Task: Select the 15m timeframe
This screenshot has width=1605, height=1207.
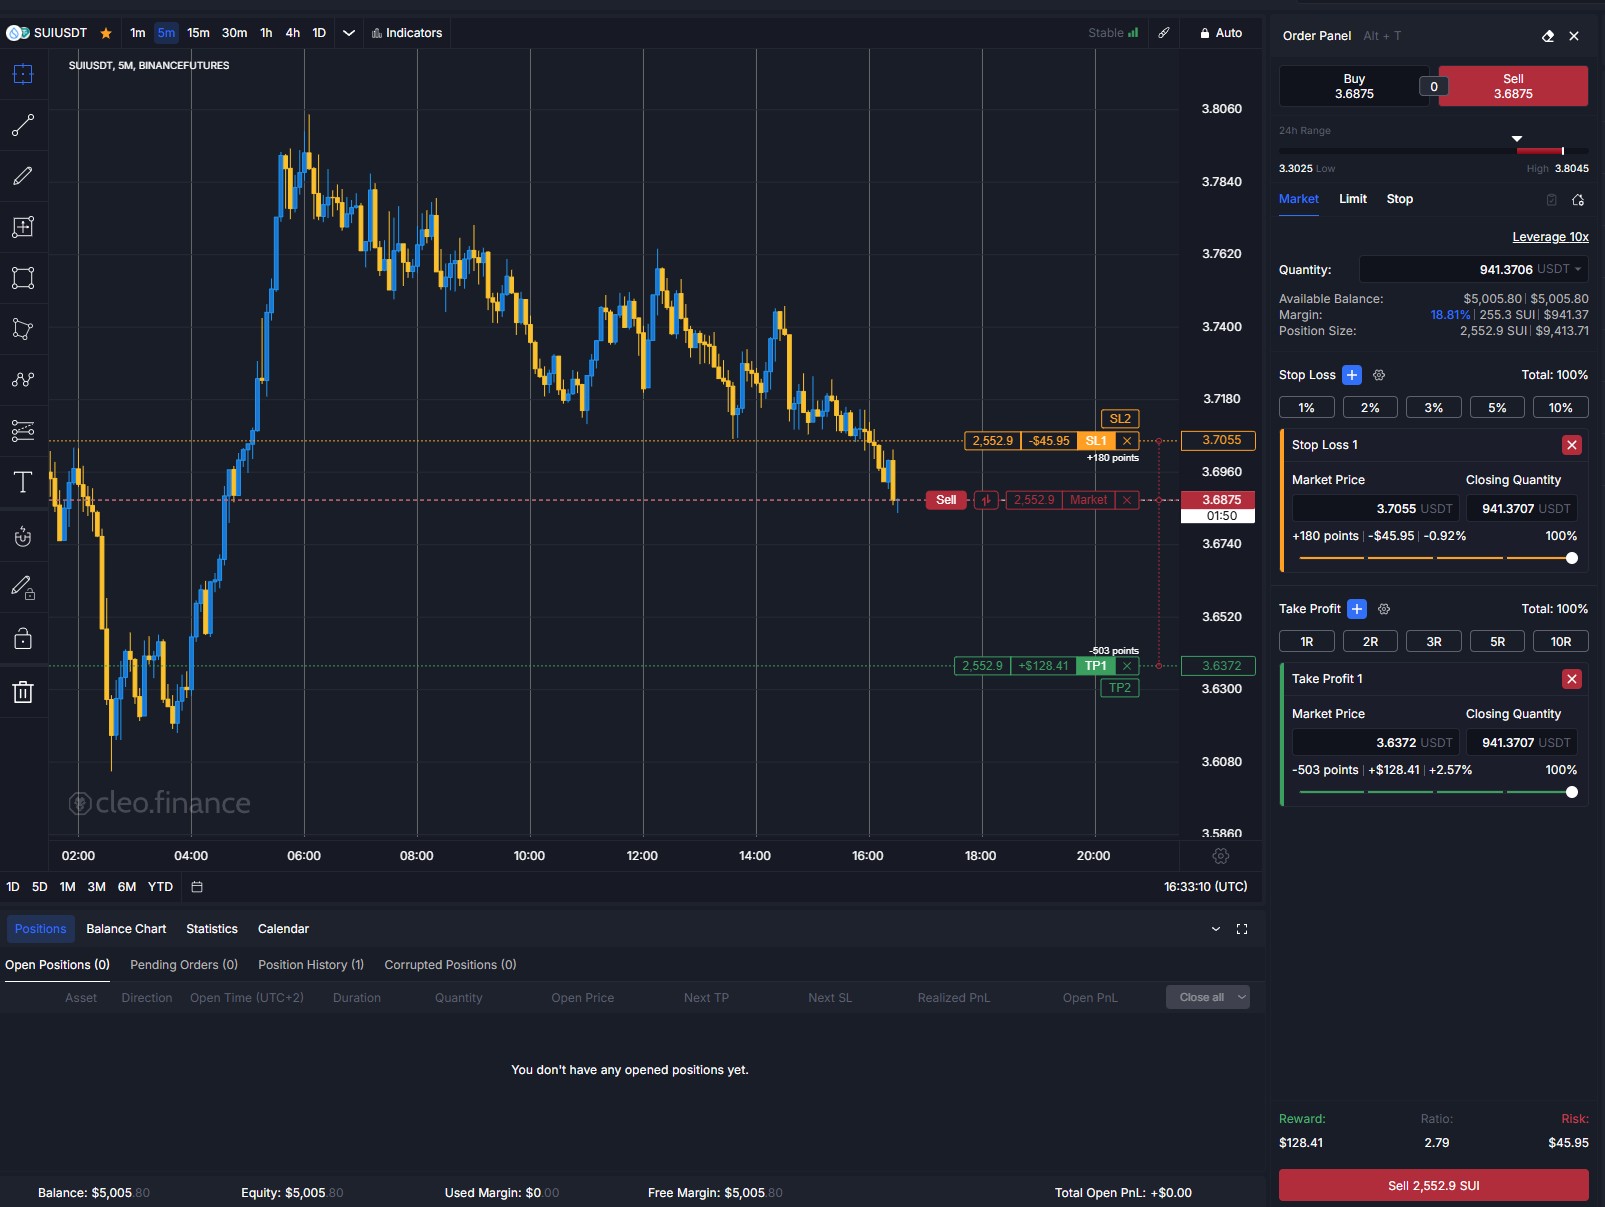Action: (198, 33)
